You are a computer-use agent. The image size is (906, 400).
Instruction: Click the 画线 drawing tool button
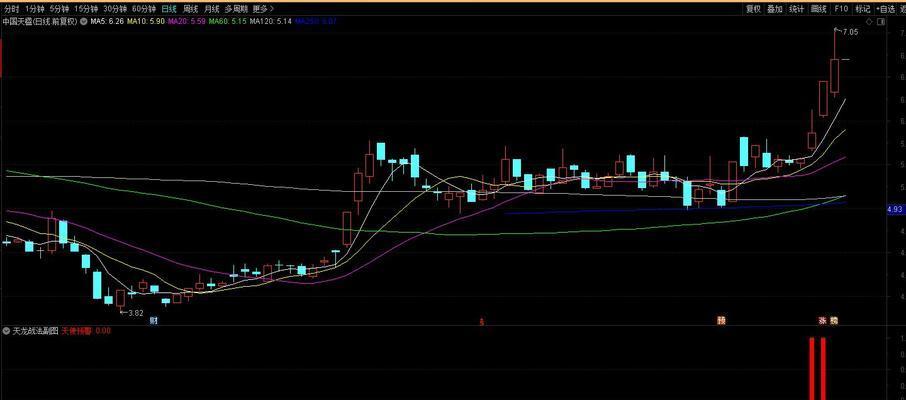pos(819,8)
